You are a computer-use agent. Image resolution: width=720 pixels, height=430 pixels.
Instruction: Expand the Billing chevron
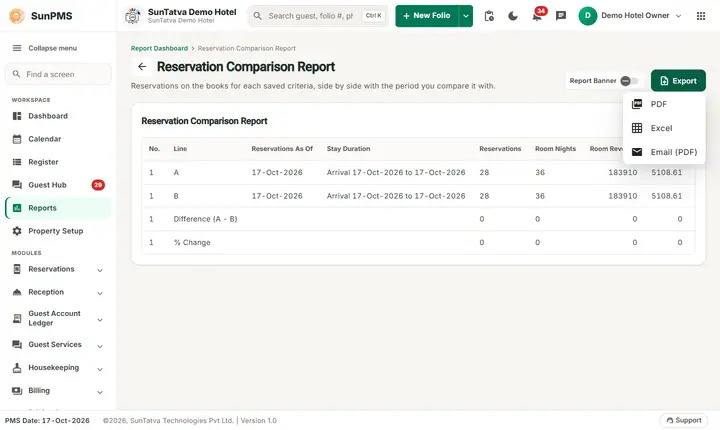pos(100,392)
